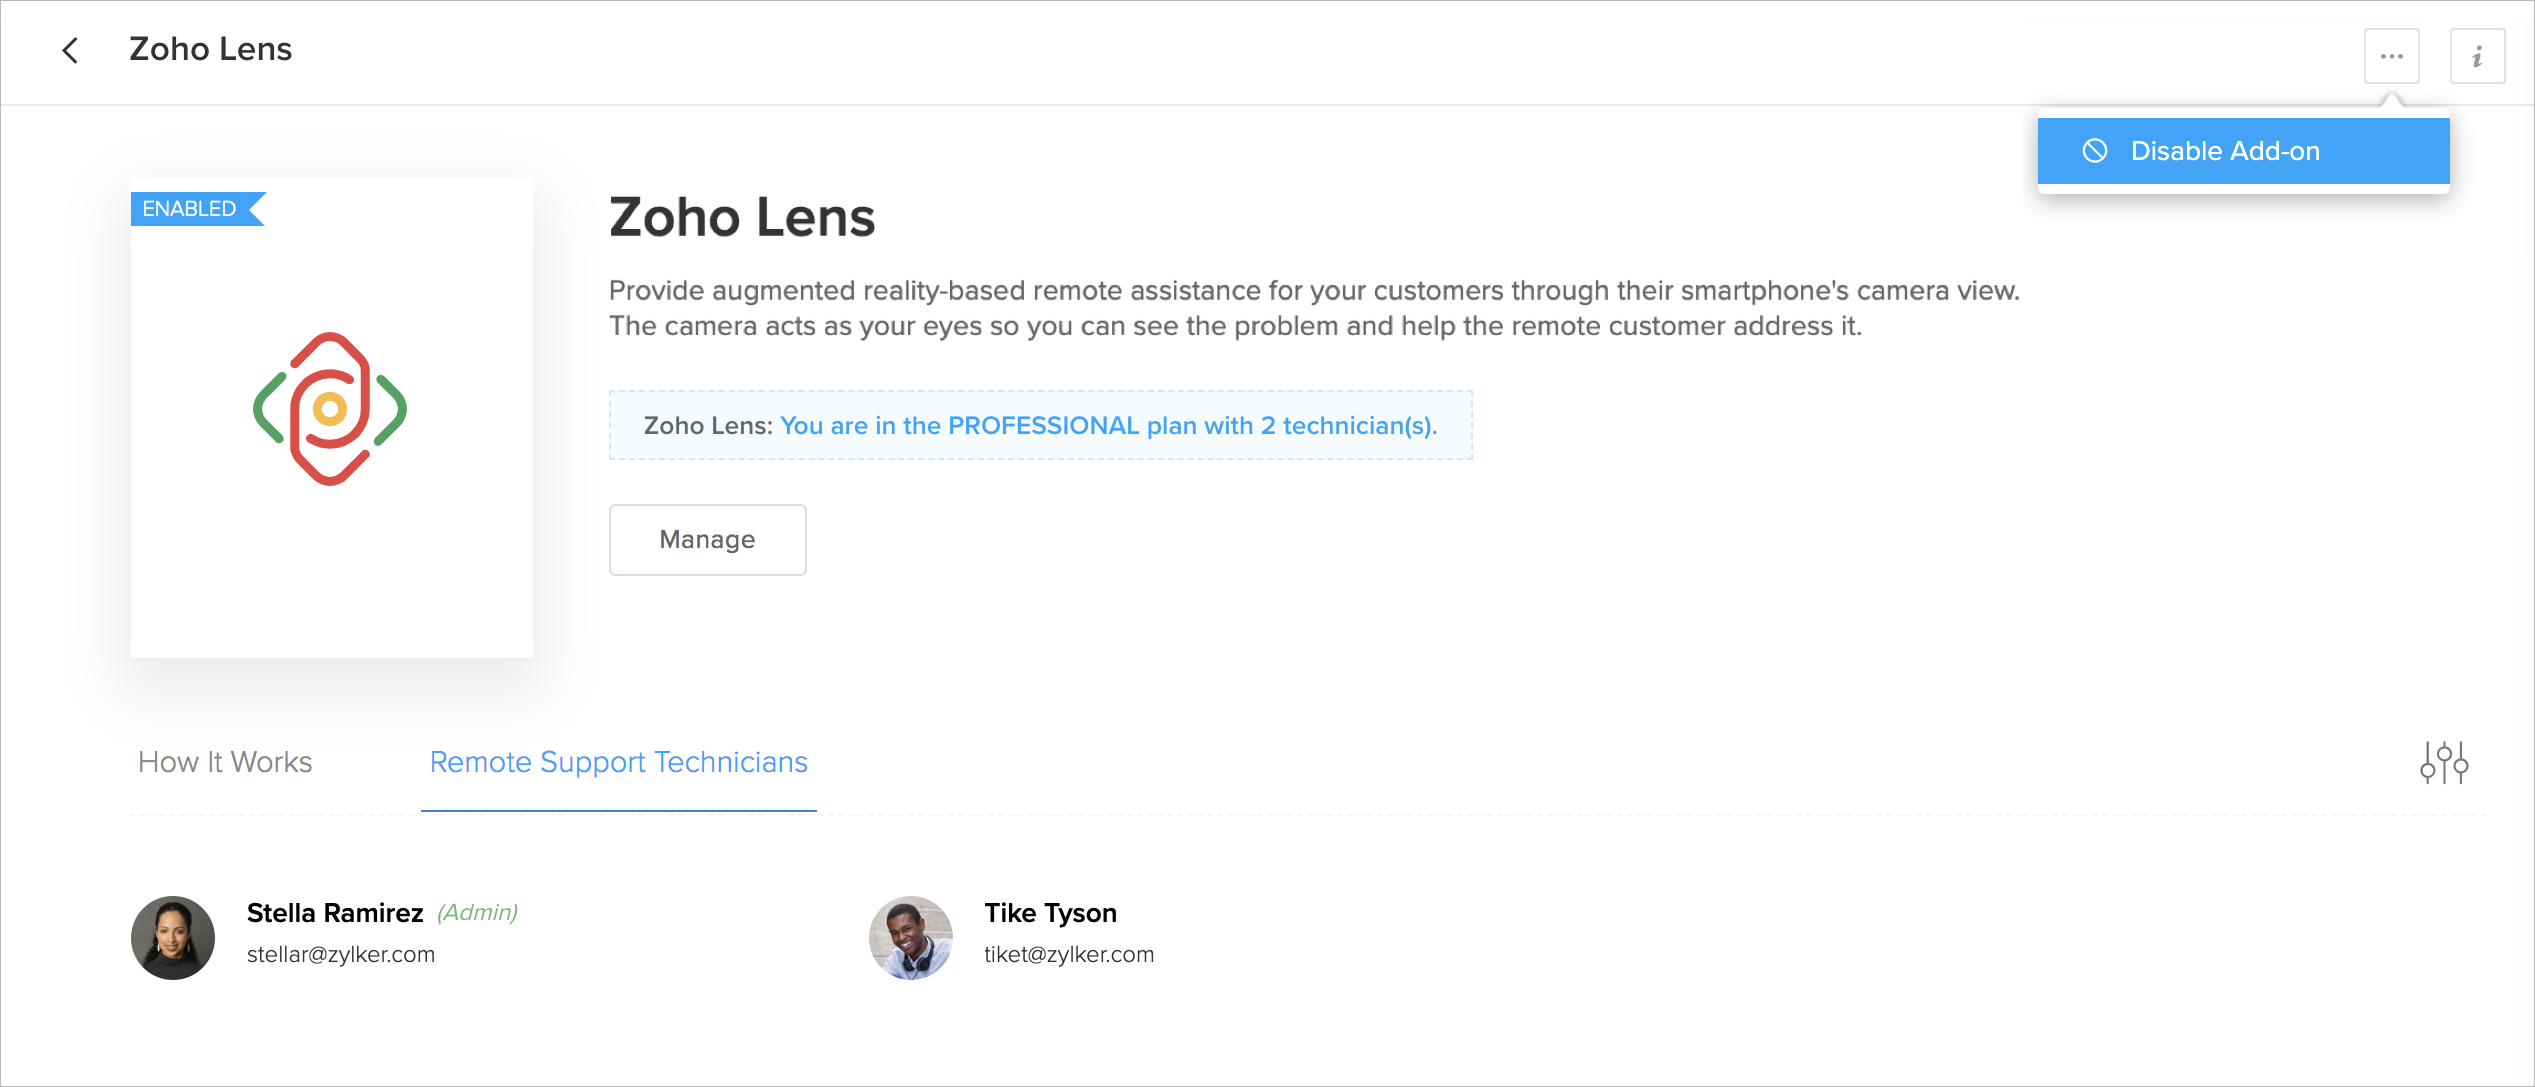This screenshot has width=2535, height=1087.
Task: Go back using the left arrow
Action: (70, 51)
